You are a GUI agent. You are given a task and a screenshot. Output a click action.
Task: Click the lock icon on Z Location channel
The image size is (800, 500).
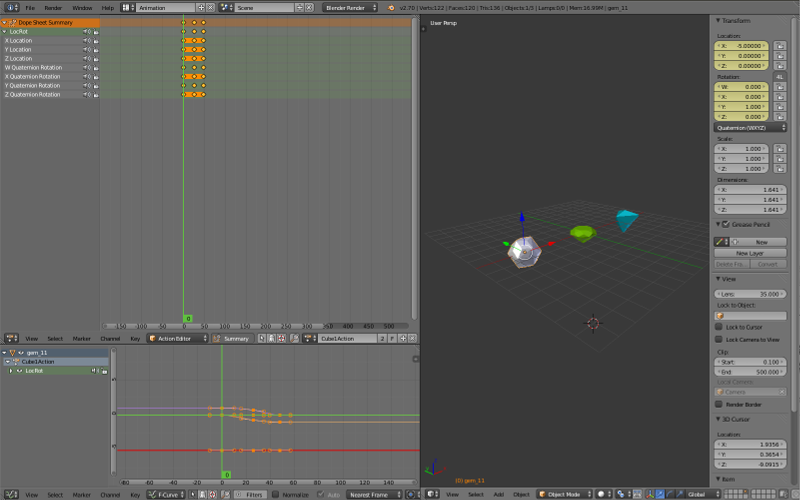[x=95, y=59]
